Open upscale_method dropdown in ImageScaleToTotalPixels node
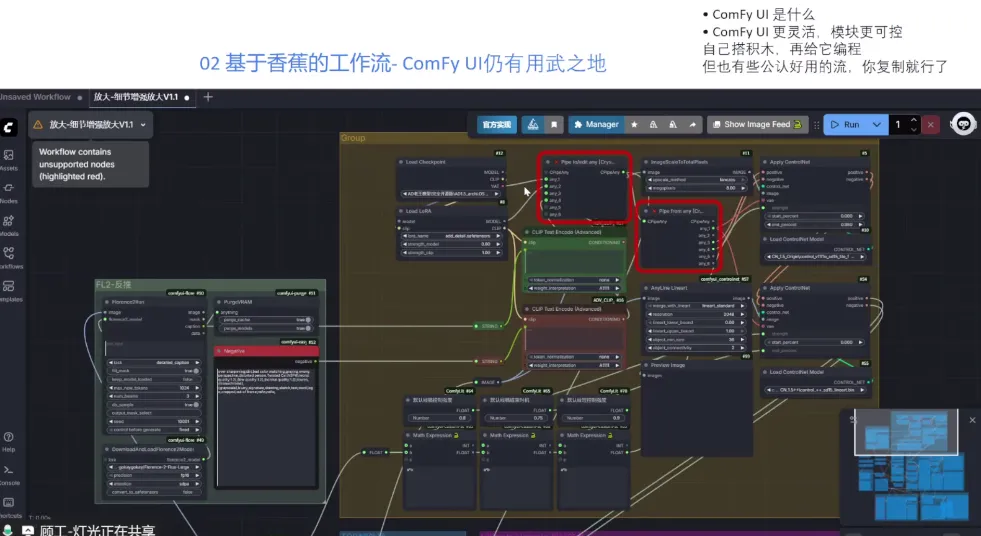This screenshot has width=981, height=536. pos(696,180)
